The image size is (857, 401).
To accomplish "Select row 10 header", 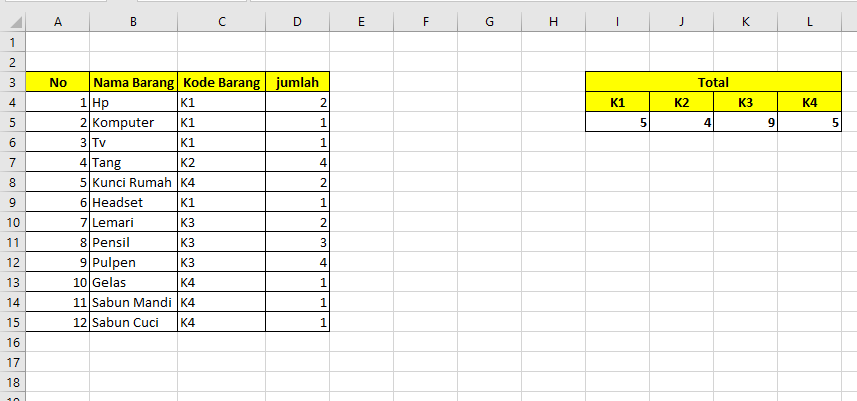I will click(12, 222).
